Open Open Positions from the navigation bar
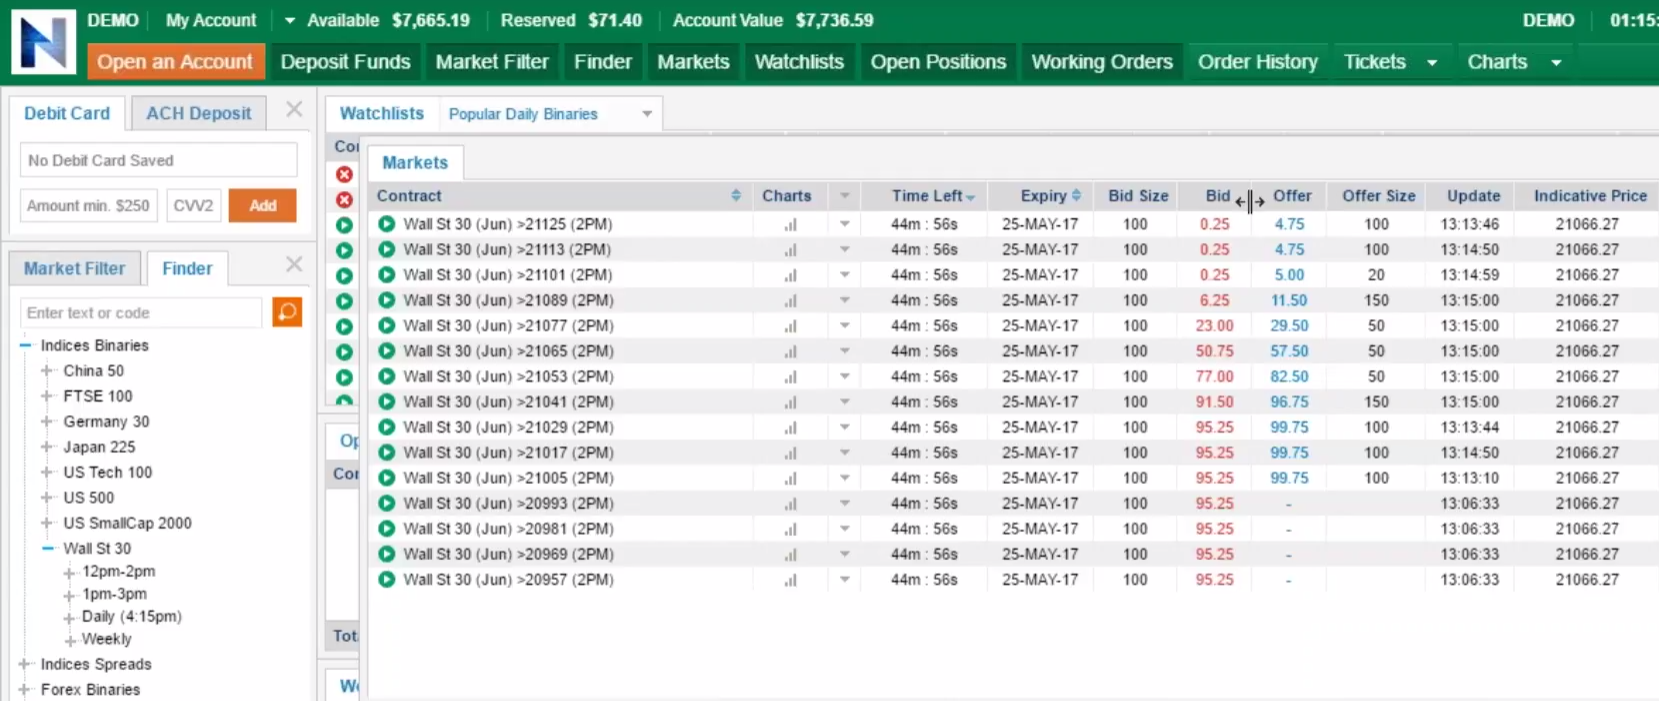 [938, 62]
